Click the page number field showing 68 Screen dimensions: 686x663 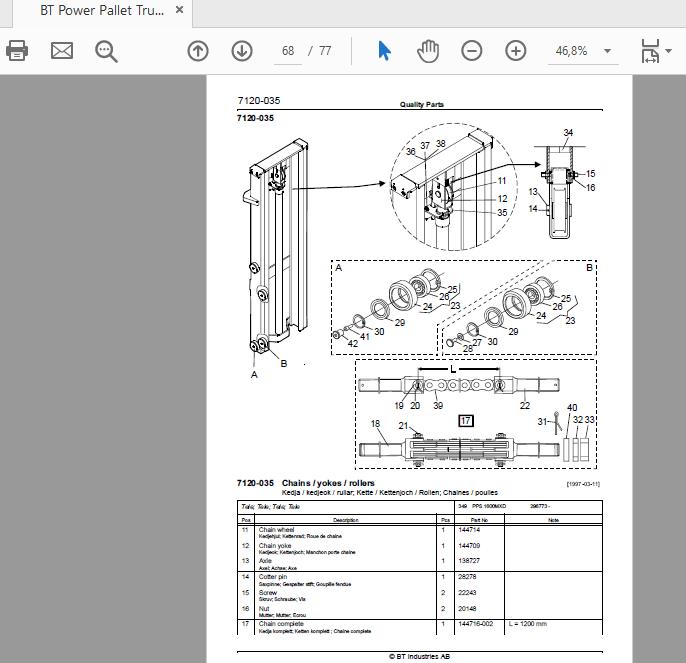(x=288, y=51)
